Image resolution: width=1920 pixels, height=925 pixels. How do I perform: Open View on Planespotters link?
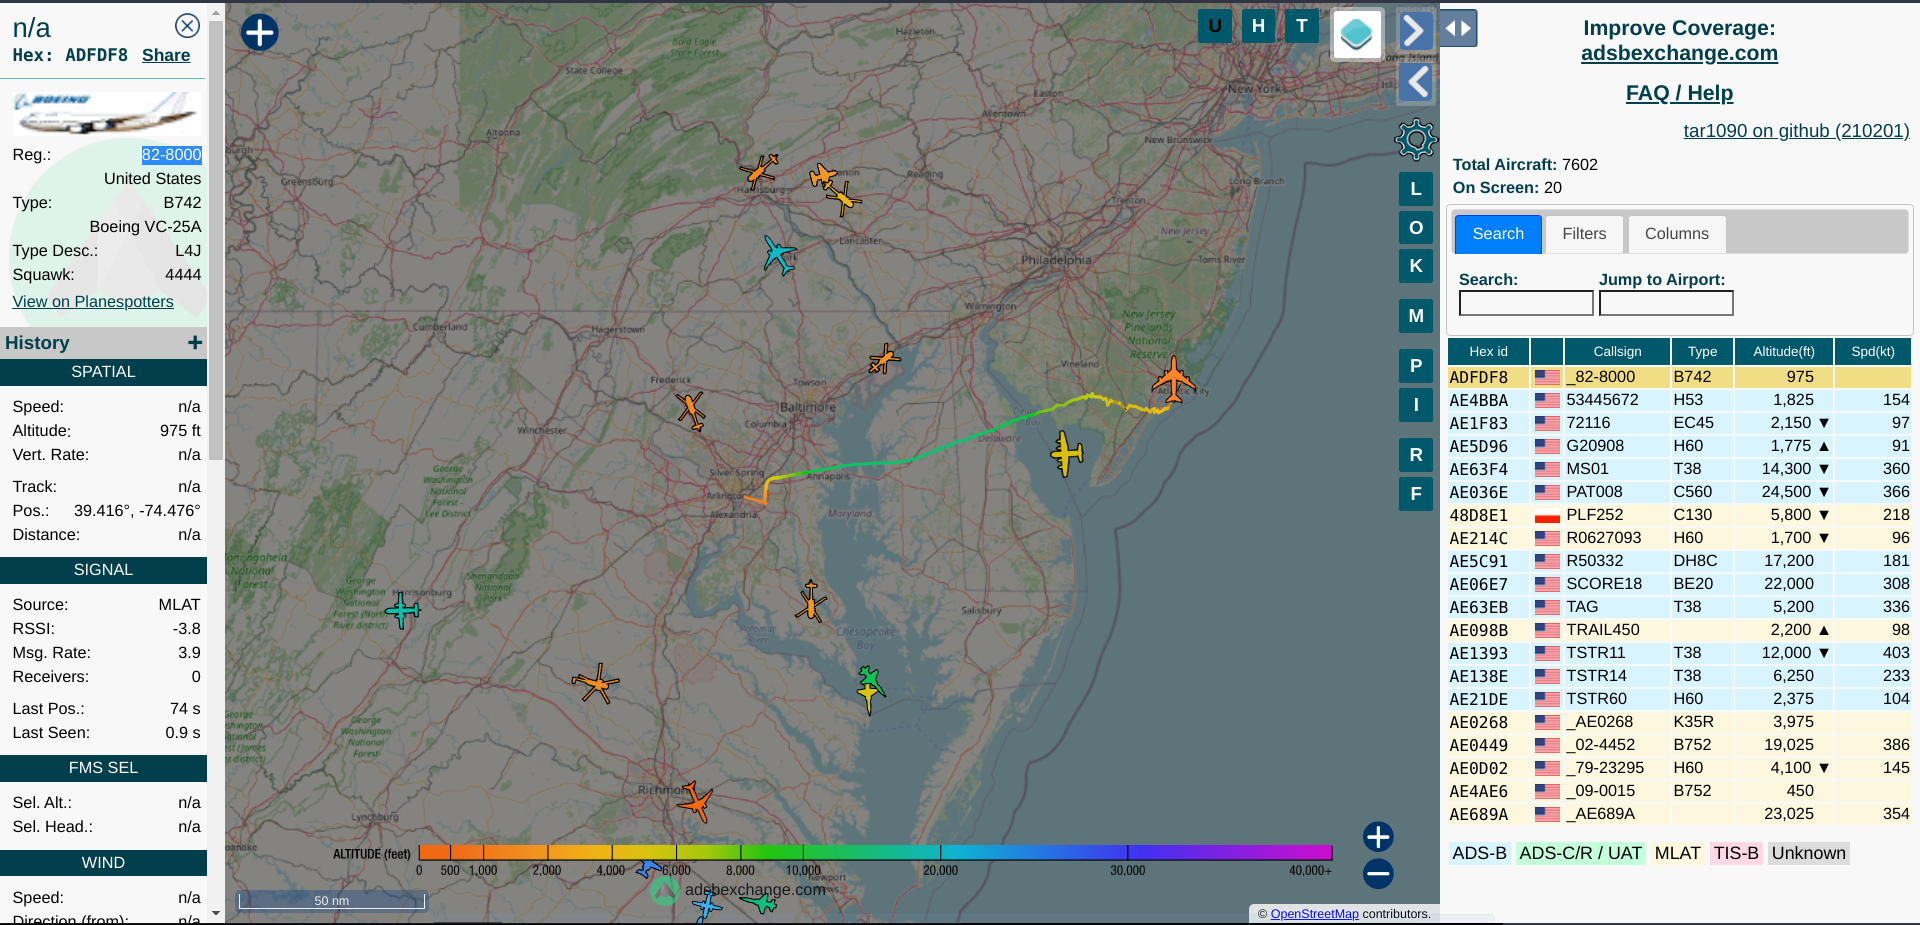pos(93,301)
